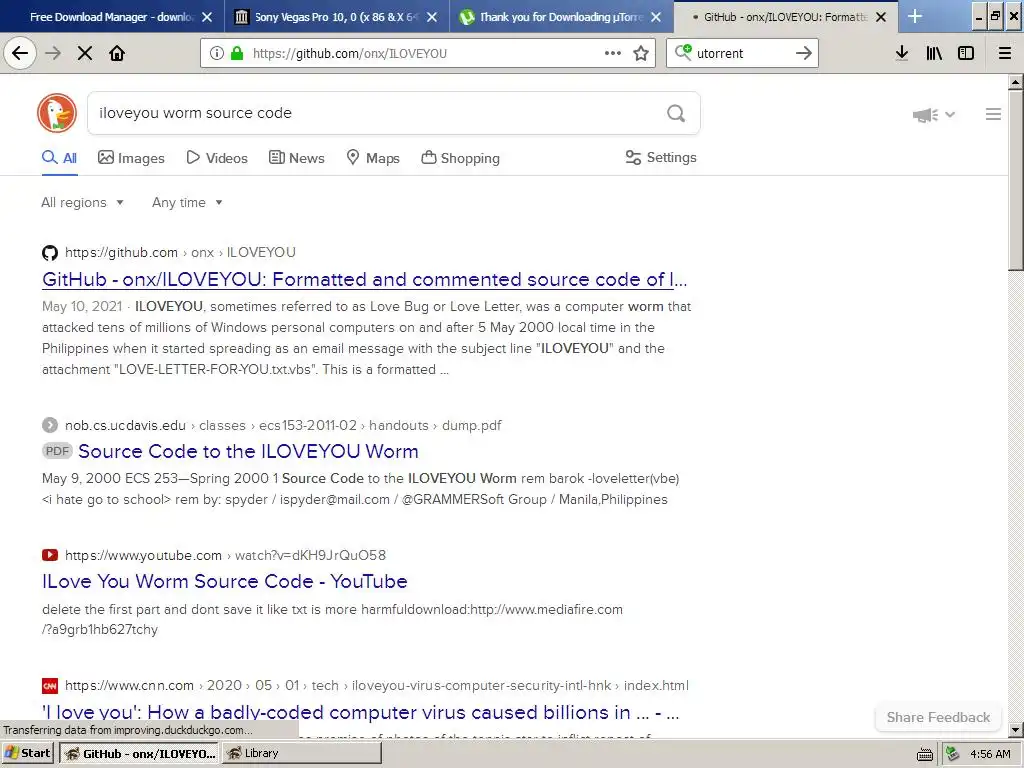Select the Library window taskbar button
The width and height of the screenshot is (1024, 768).
click(x=302, y=754)
